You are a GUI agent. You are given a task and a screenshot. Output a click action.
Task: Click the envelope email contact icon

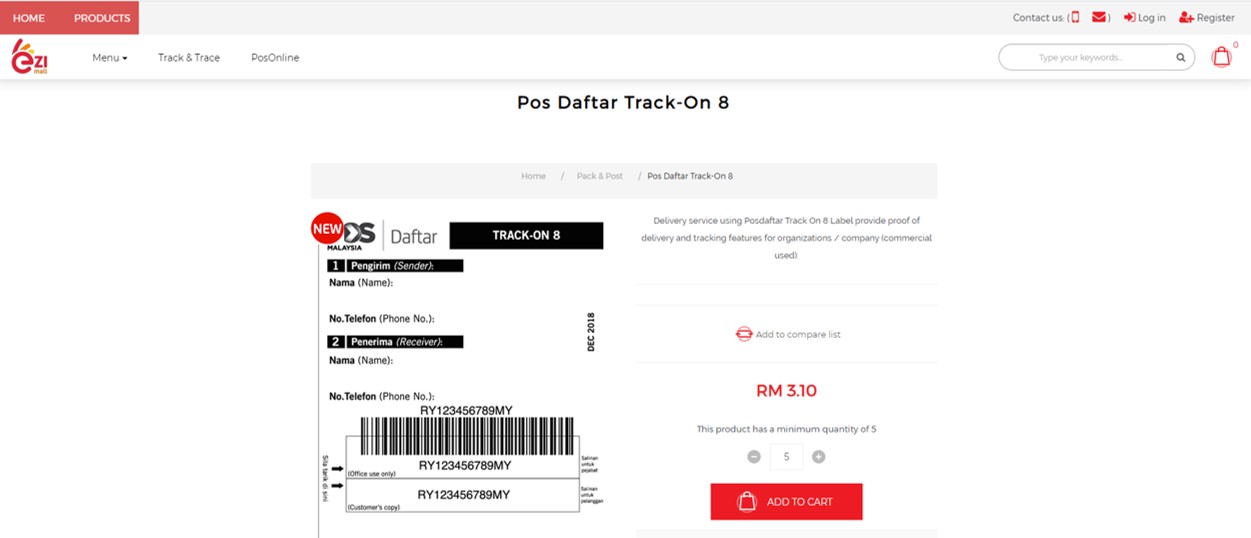coord(1099,17)
